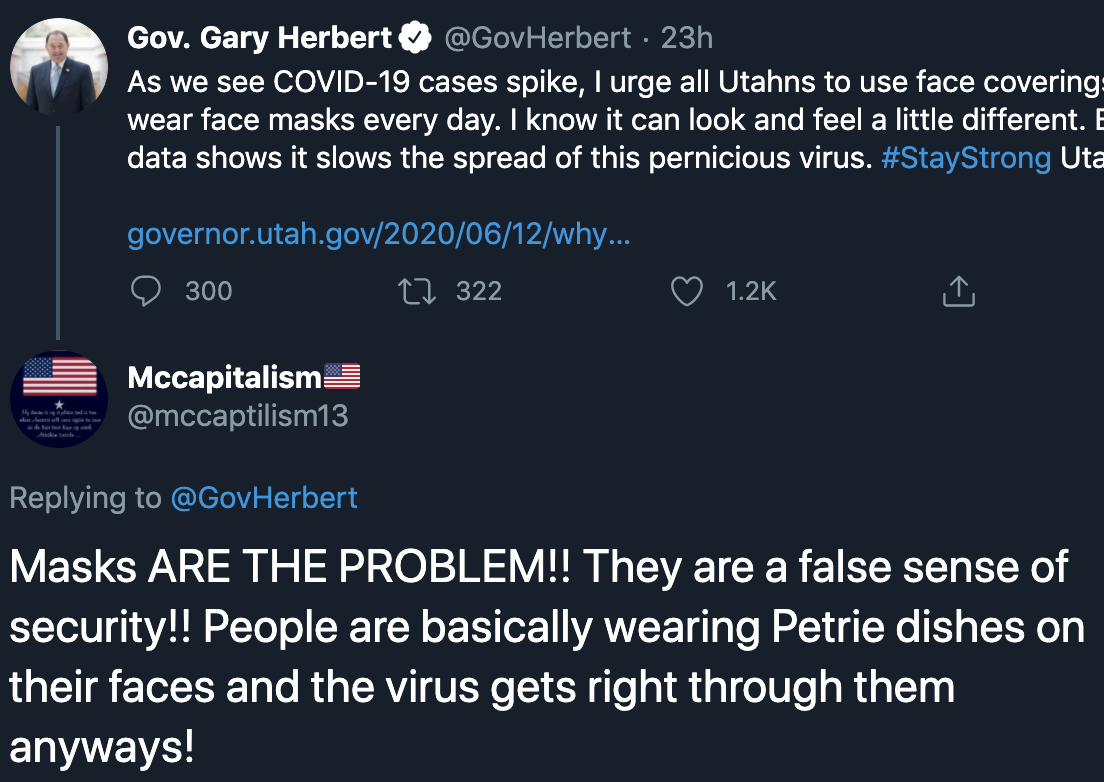Image resolution: width=1104 pixels, height=782 pixels.
Task: Like the tweet with the heart icon
Action: point(686,291)
